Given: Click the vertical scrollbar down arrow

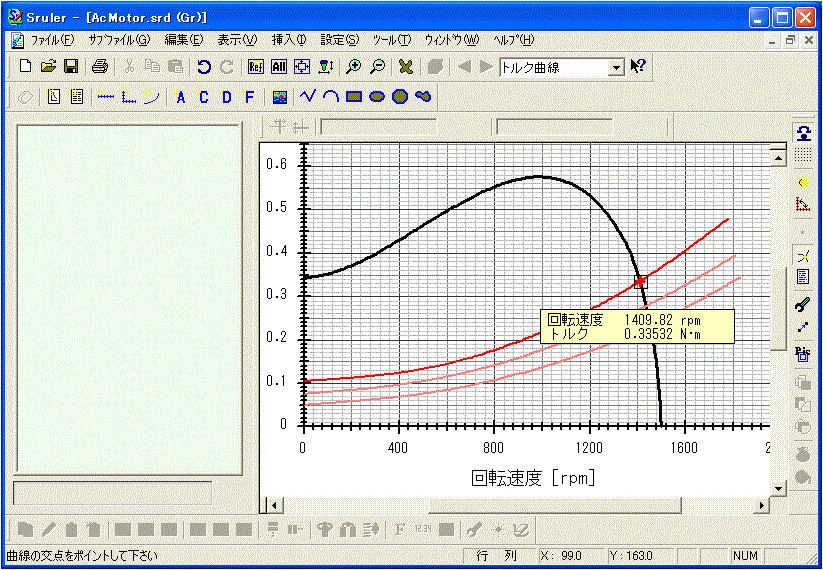Looking at the screenshot, I should point(778,489).
